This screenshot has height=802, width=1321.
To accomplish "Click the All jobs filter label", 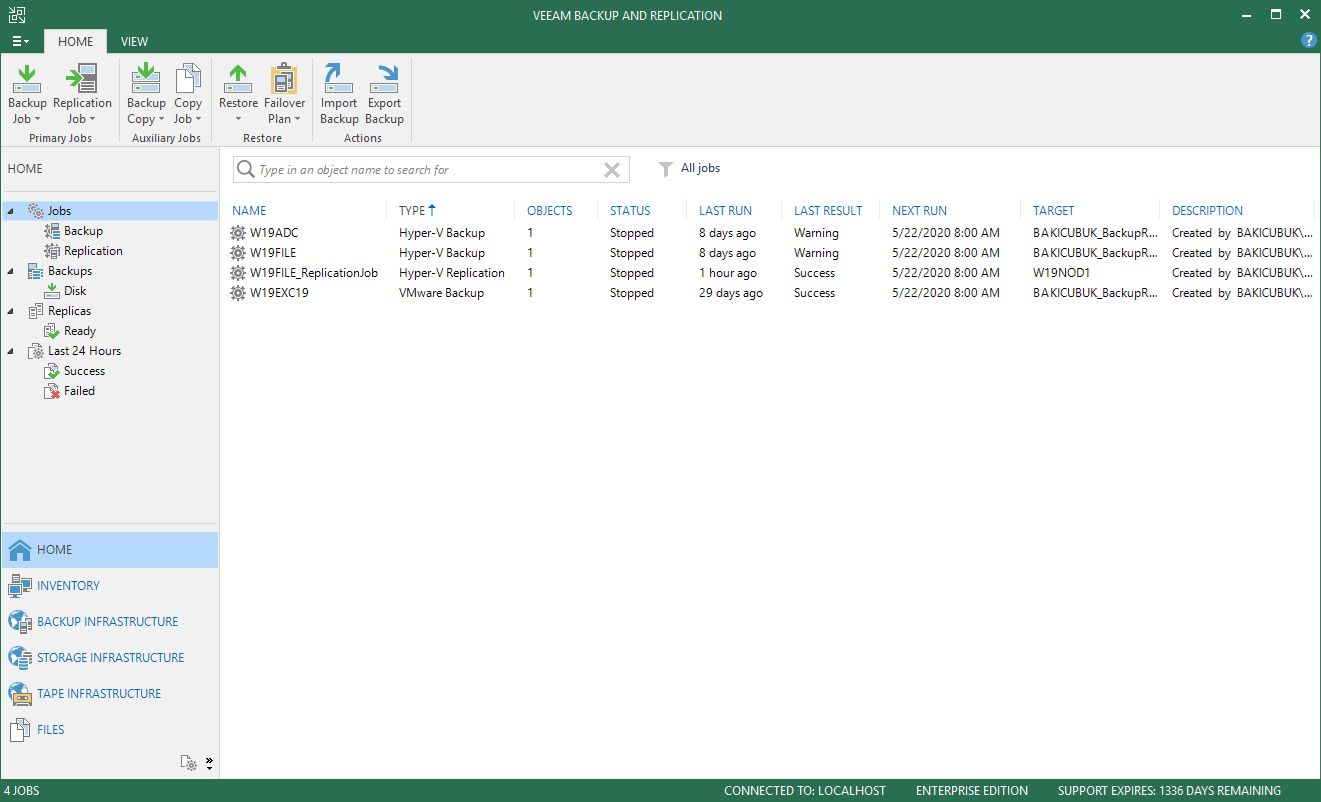I will pos(700,169).
